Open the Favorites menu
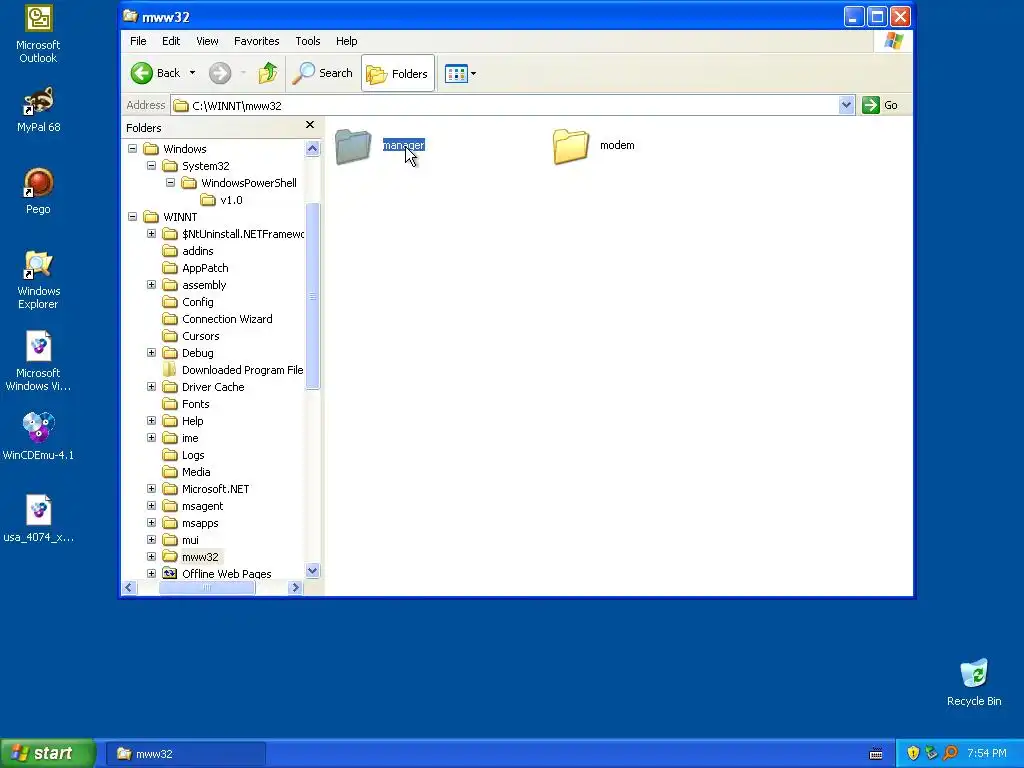The width and height of the screenshot is (1024, 768). [x=257, y=40]
